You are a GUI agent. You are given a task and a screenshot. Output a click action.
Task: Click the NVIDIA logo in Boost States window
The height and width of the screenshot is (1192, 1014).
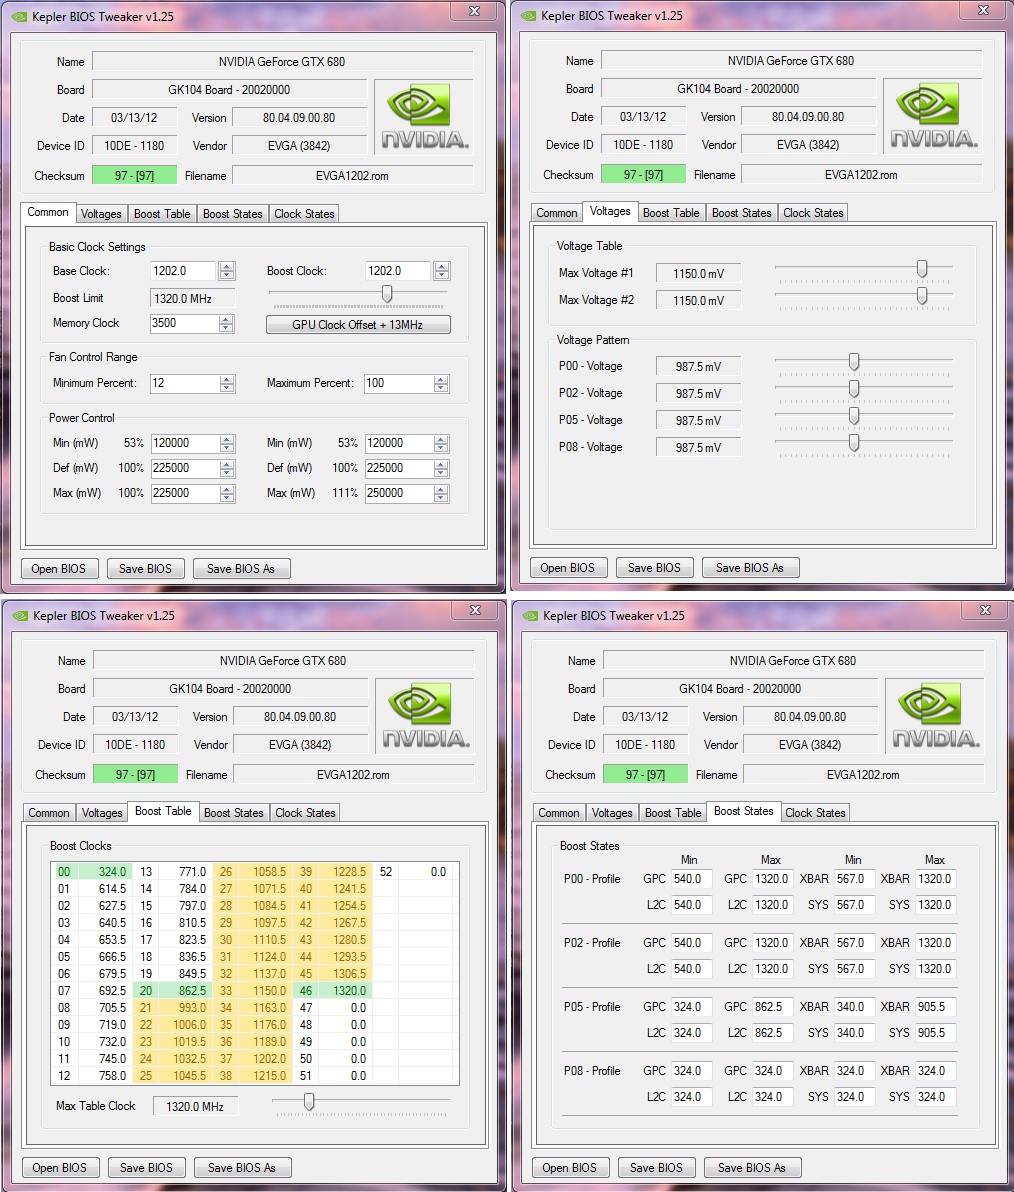coord(936,715)
